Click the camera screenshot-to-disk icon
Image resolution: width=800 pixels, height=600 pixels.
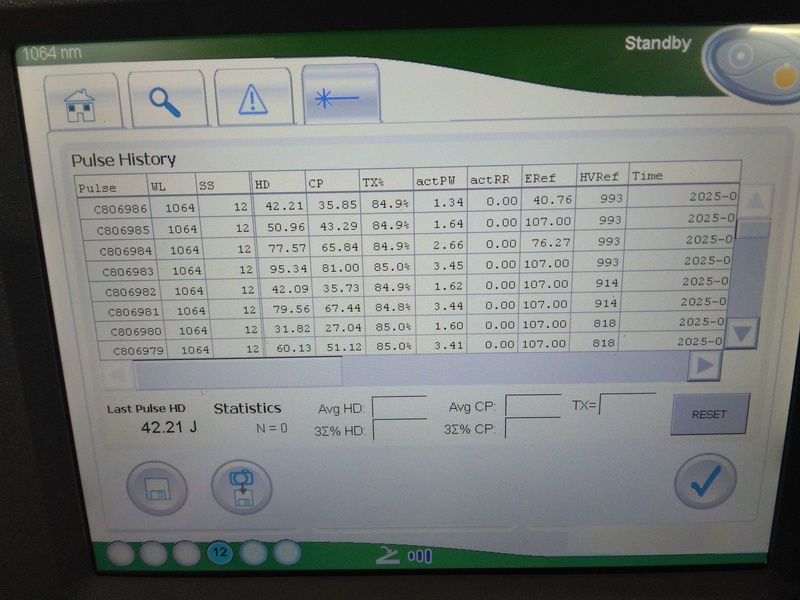[242, 487]
